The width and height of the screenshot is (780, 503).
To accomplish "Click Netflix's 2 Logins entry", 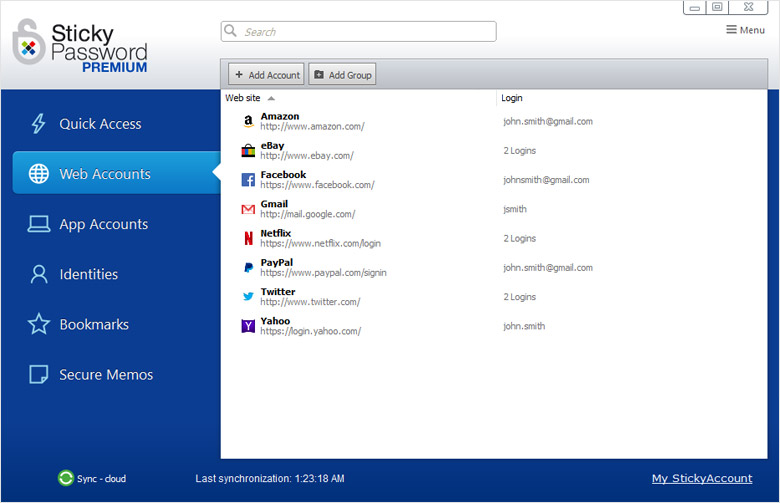I will 519,239.
